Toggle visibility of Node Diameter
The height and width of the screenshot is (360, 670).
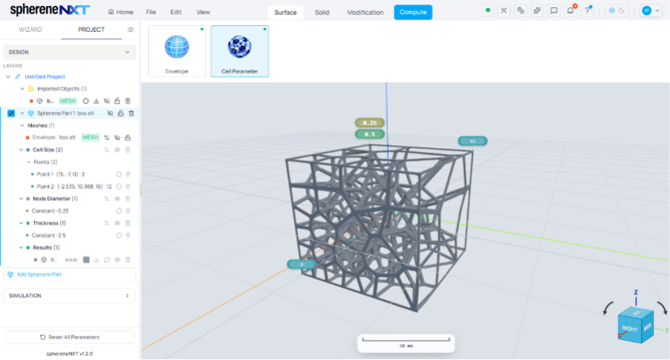click(117, 199)
